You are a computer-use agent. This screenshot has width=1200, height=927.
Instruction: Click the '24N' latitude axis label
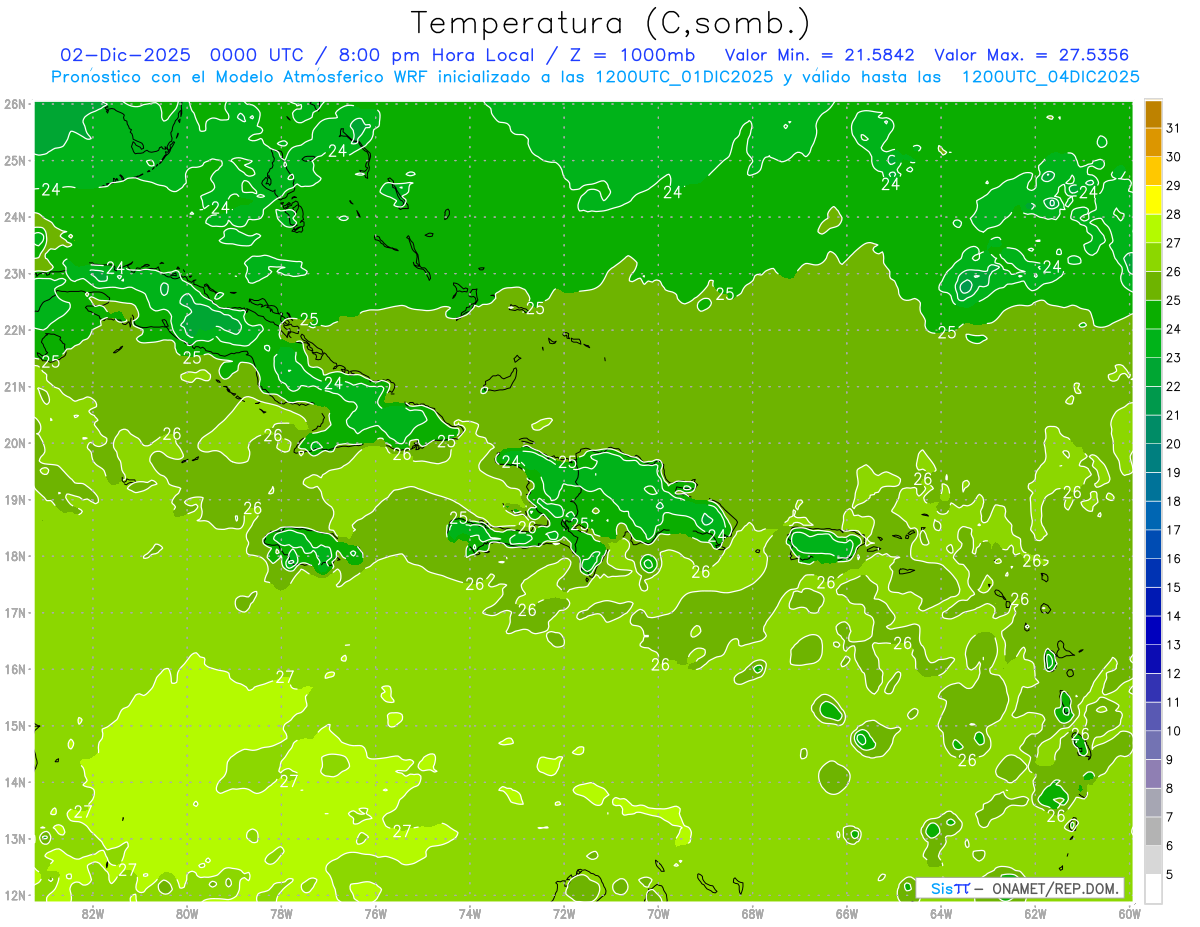[x=15, y=216]
